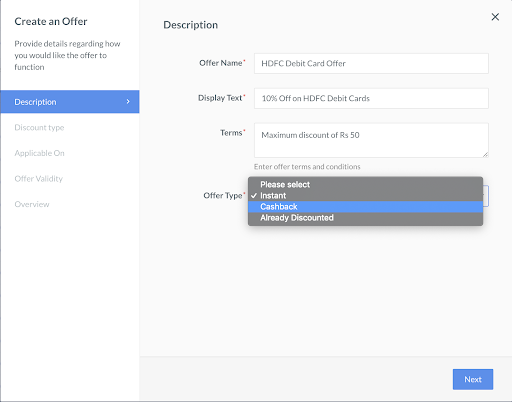
Task: Select the Cashback offer type option
Action: tap(365, 207)
